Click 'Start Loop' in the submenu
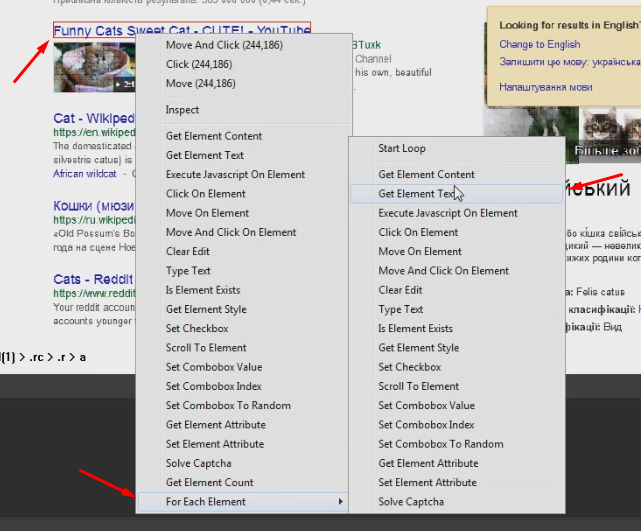The height and width of the screenshot is (531, 641). point(401,148)
